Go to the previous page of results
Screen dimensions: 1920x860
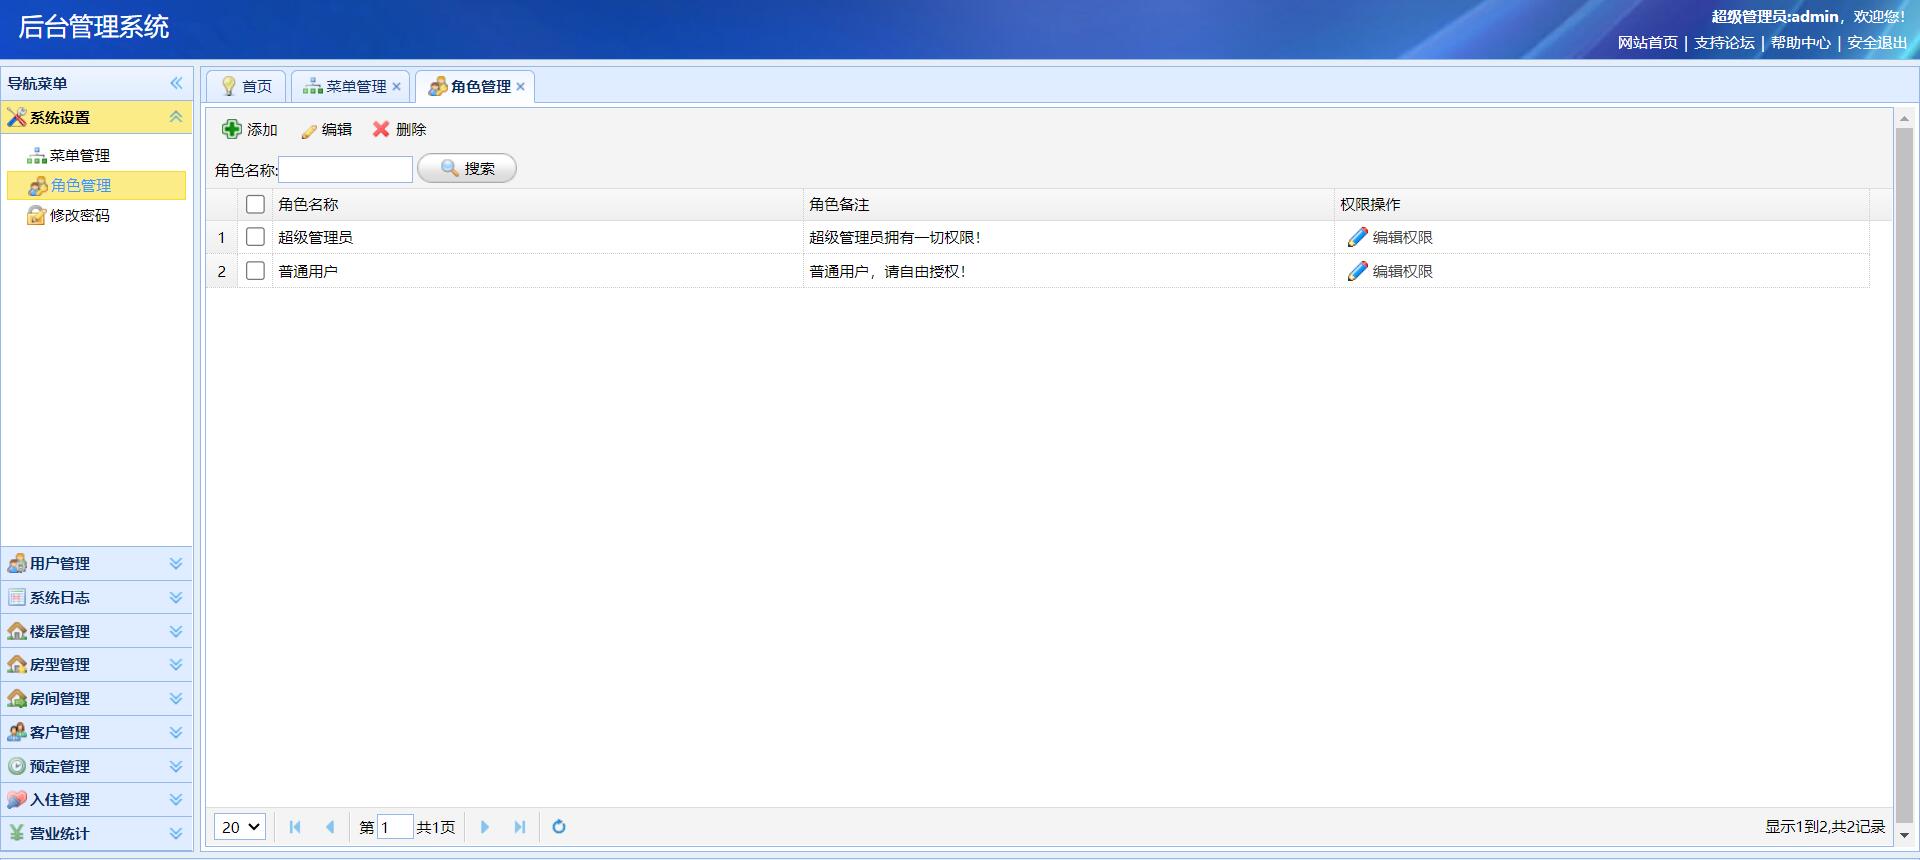pos(330,827)
